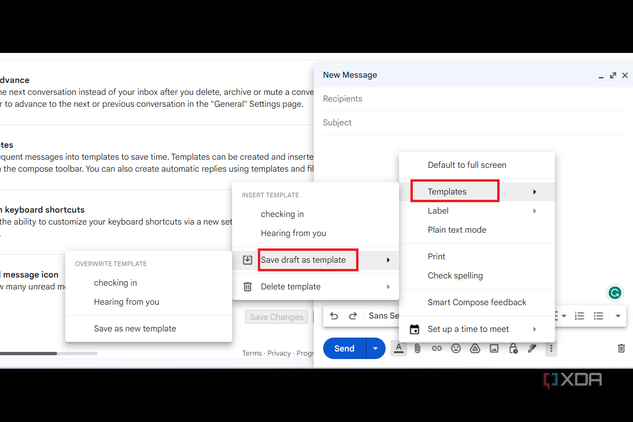Image resolution: width=633 pixels, height=422 pixels.
Task: Expand Delete template submenu arrow
Action: (388, 287)
